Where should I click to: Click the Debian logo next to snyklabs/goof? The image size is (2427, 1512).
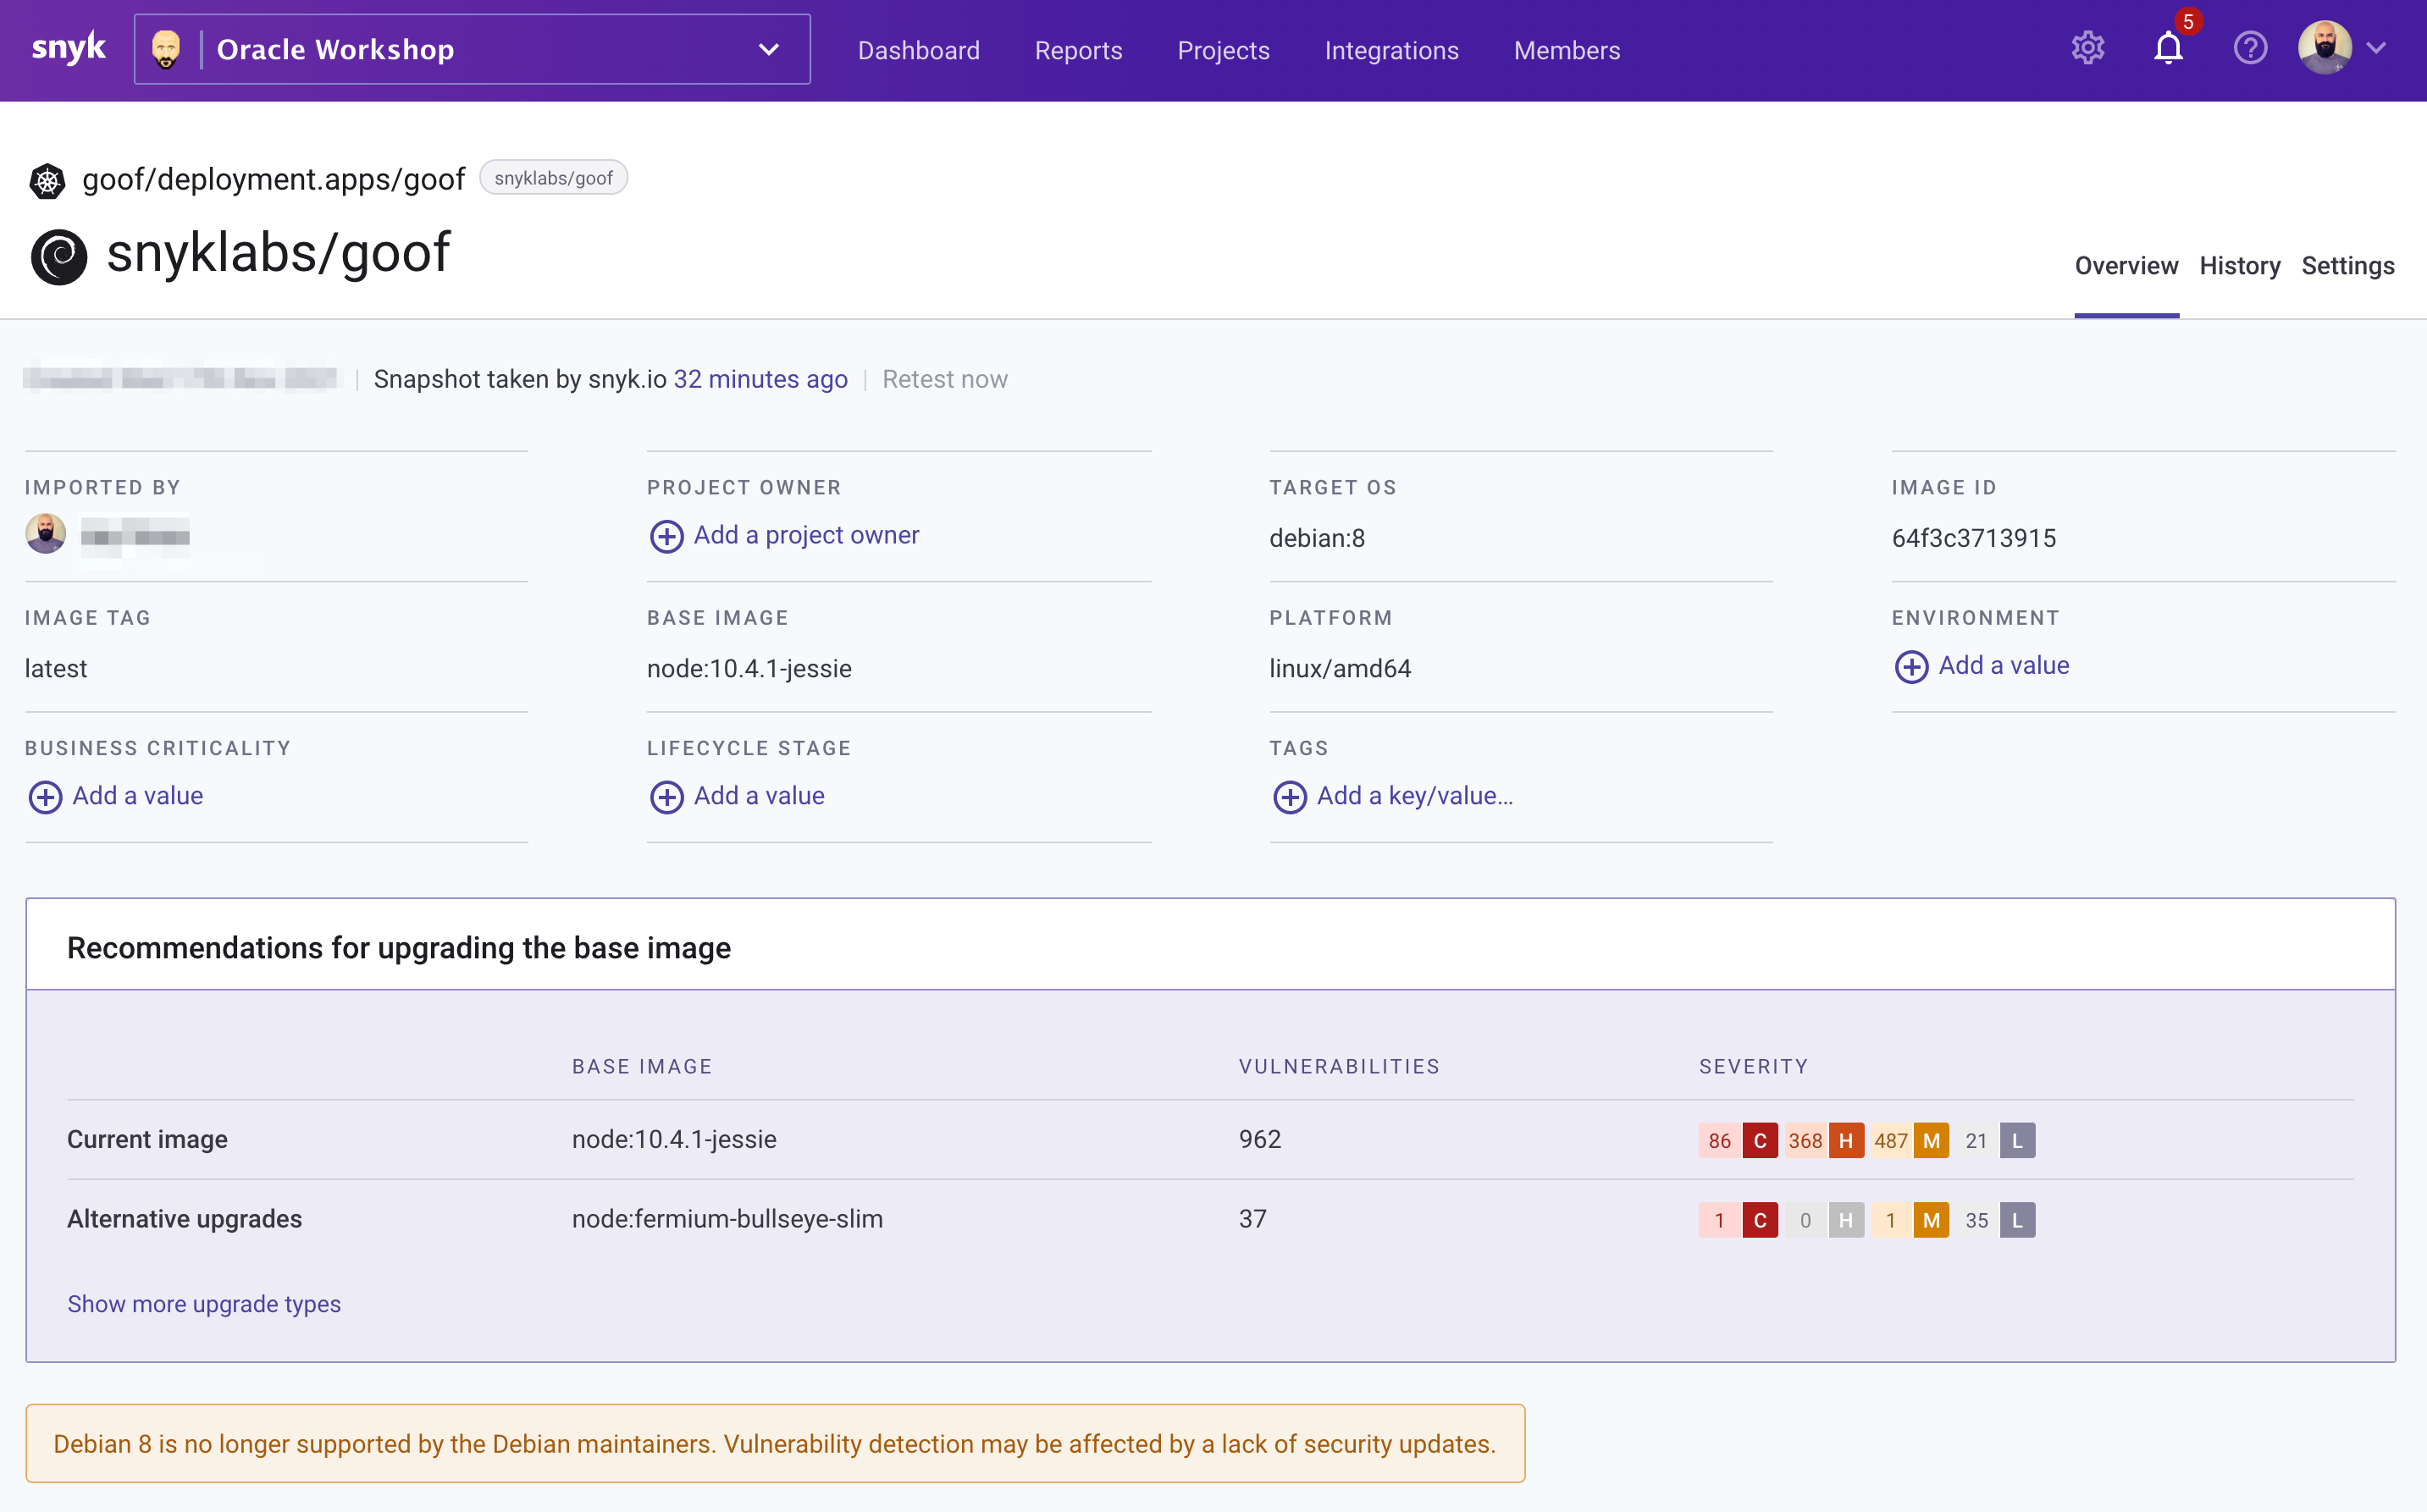[x=59, y=257]
